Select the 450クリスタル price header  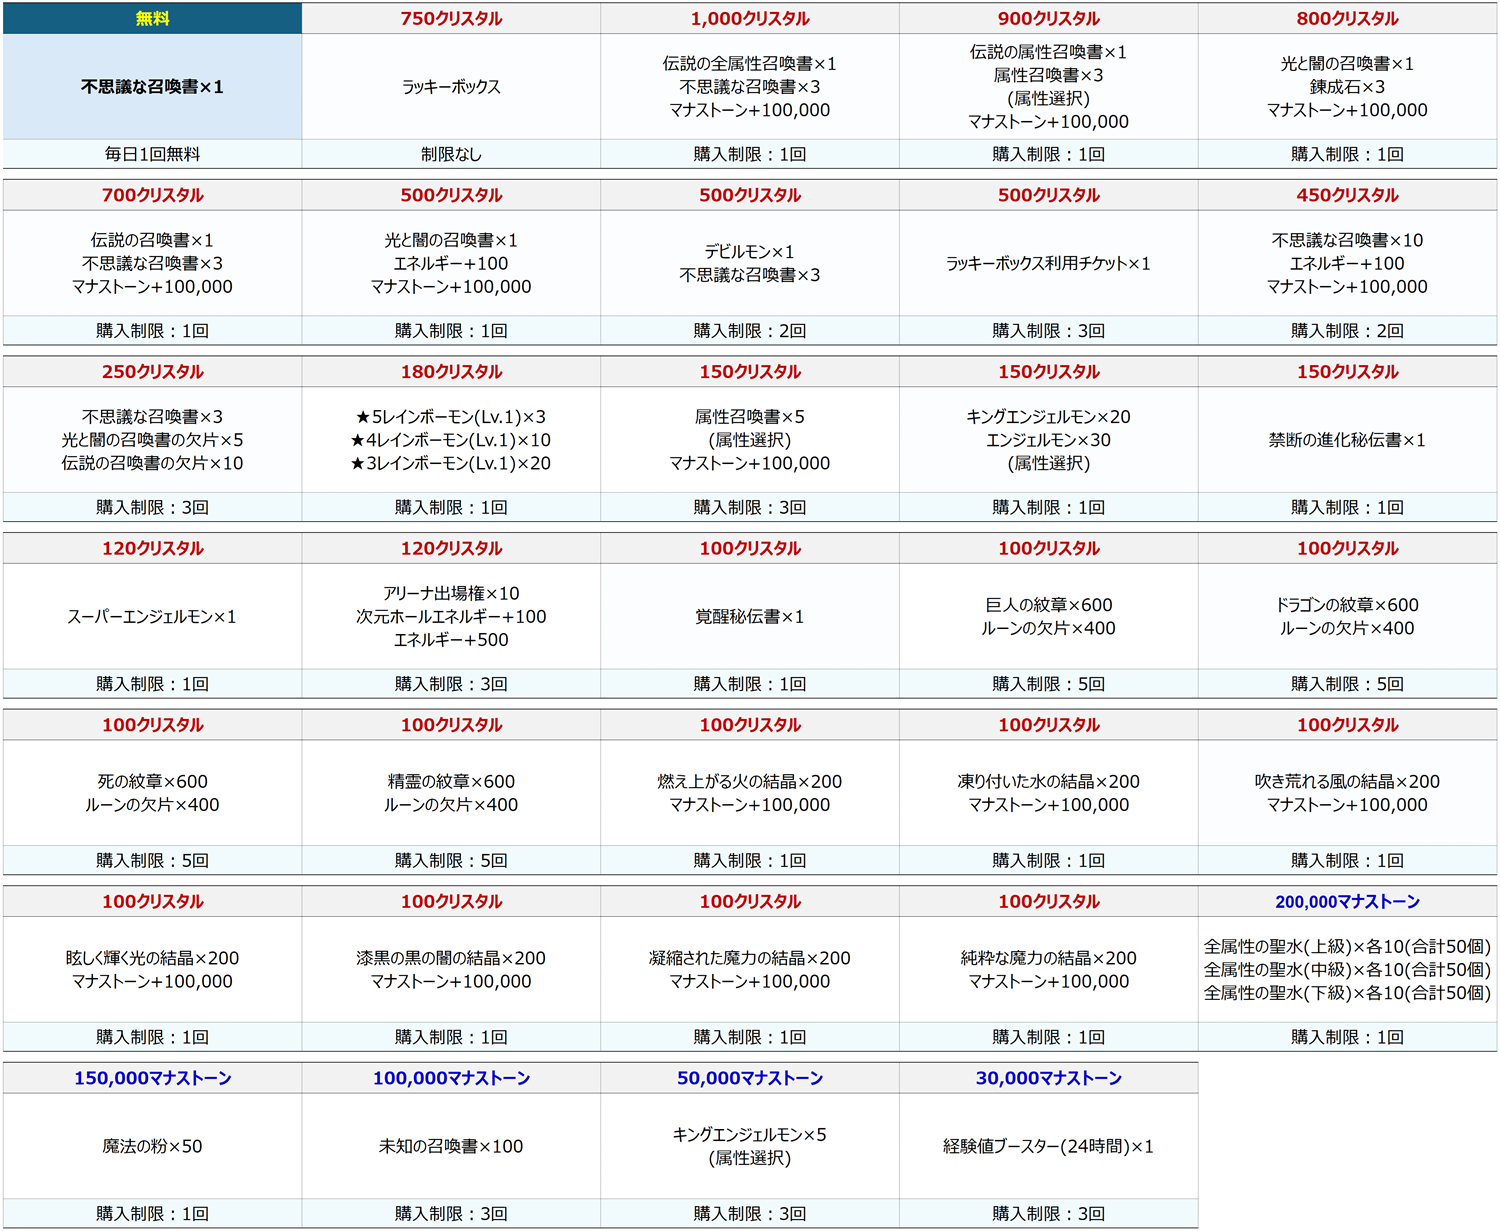tap(1347, 195)
